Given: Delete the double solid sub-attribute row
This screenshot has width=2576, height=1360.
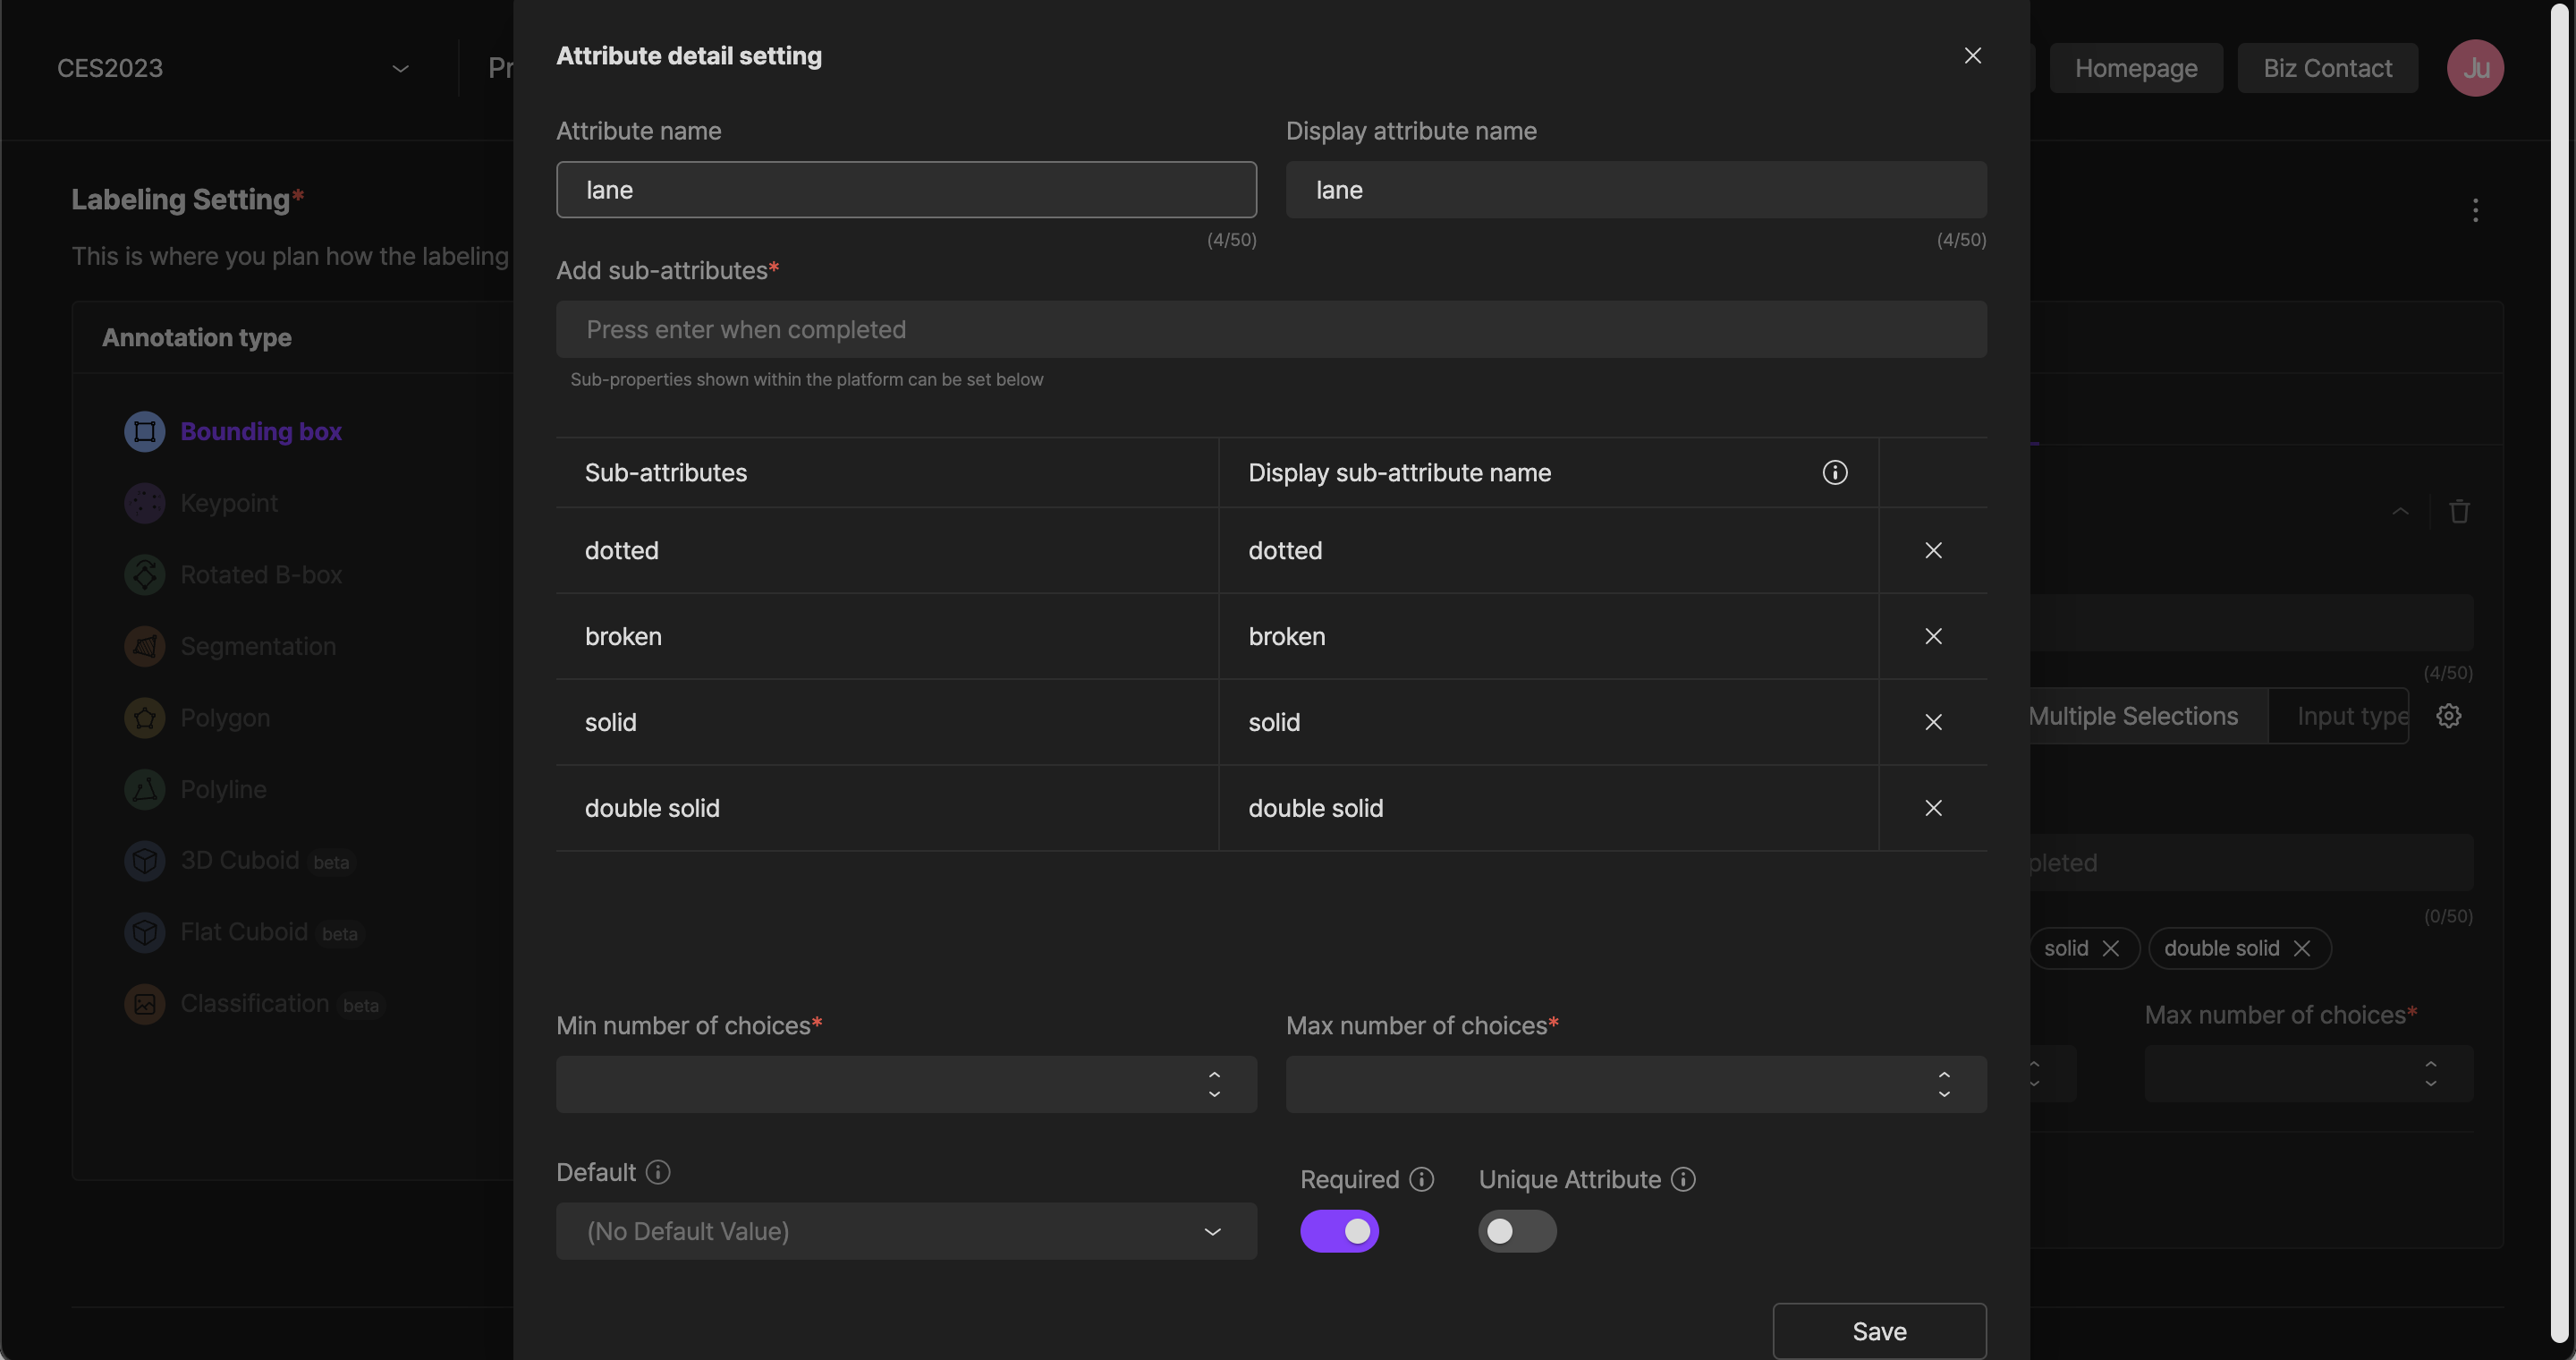Looking at the screenshot, I should tap(1933, 808).
